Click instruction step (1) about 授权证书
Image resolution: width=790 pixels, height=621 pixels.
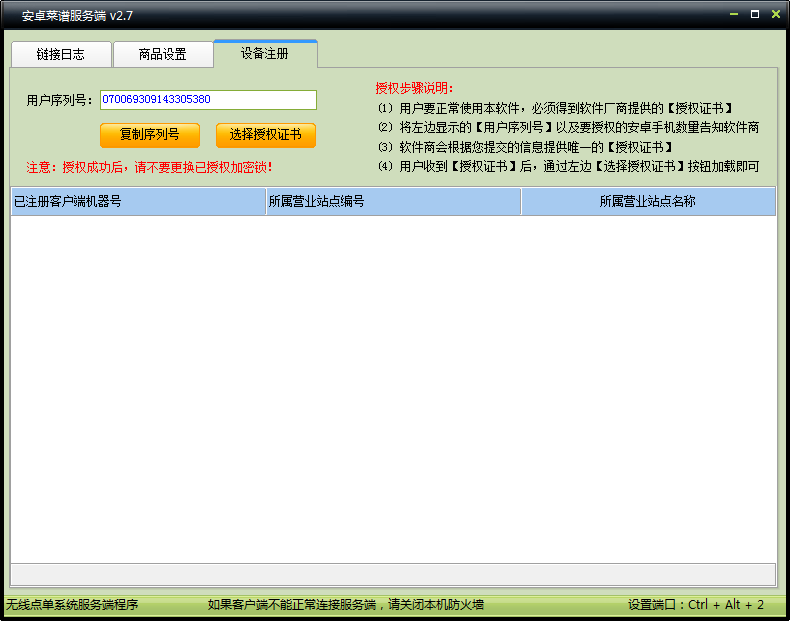pos(556,108)
